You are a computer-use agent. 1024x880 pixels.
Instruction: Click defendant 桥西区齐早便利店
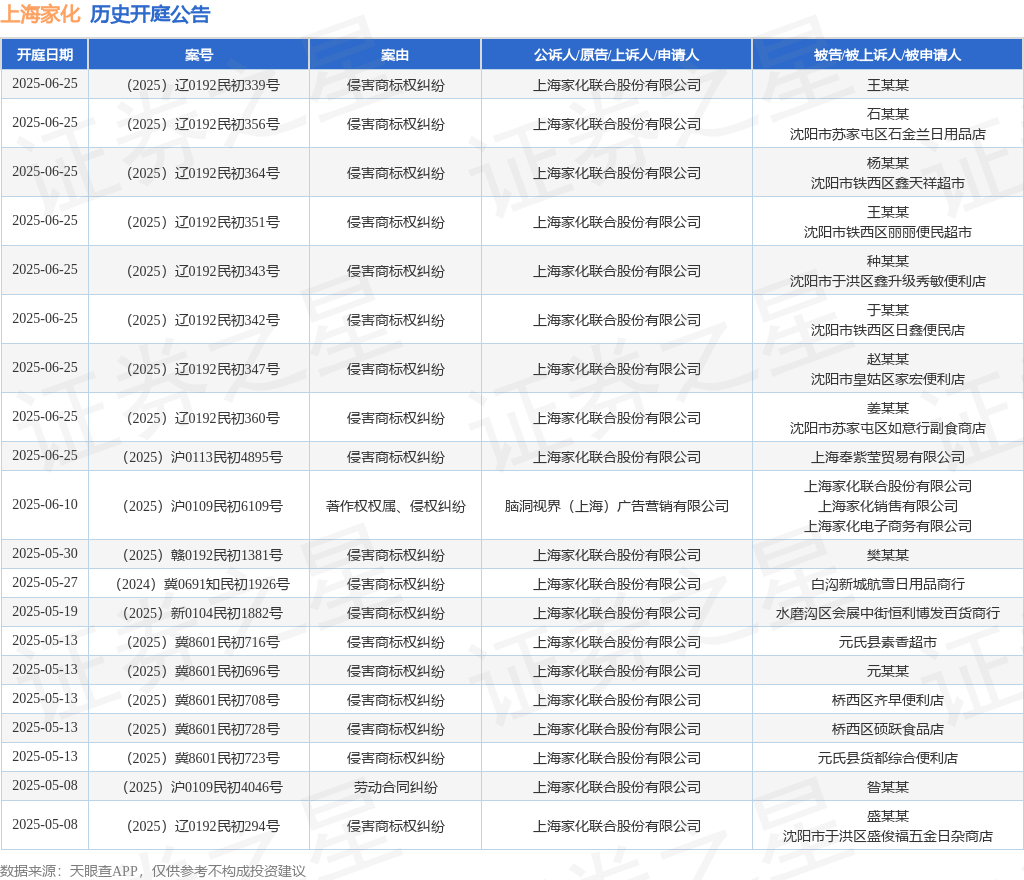(x=888, y=700)
